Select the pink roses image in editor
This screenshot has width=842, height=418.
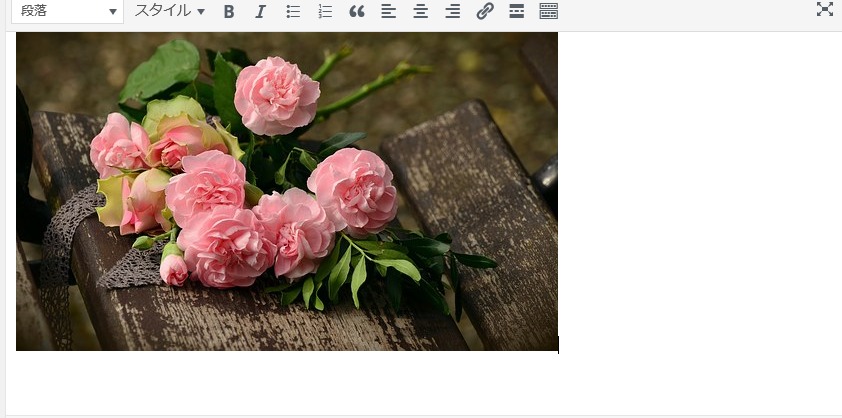pos(287,191)
